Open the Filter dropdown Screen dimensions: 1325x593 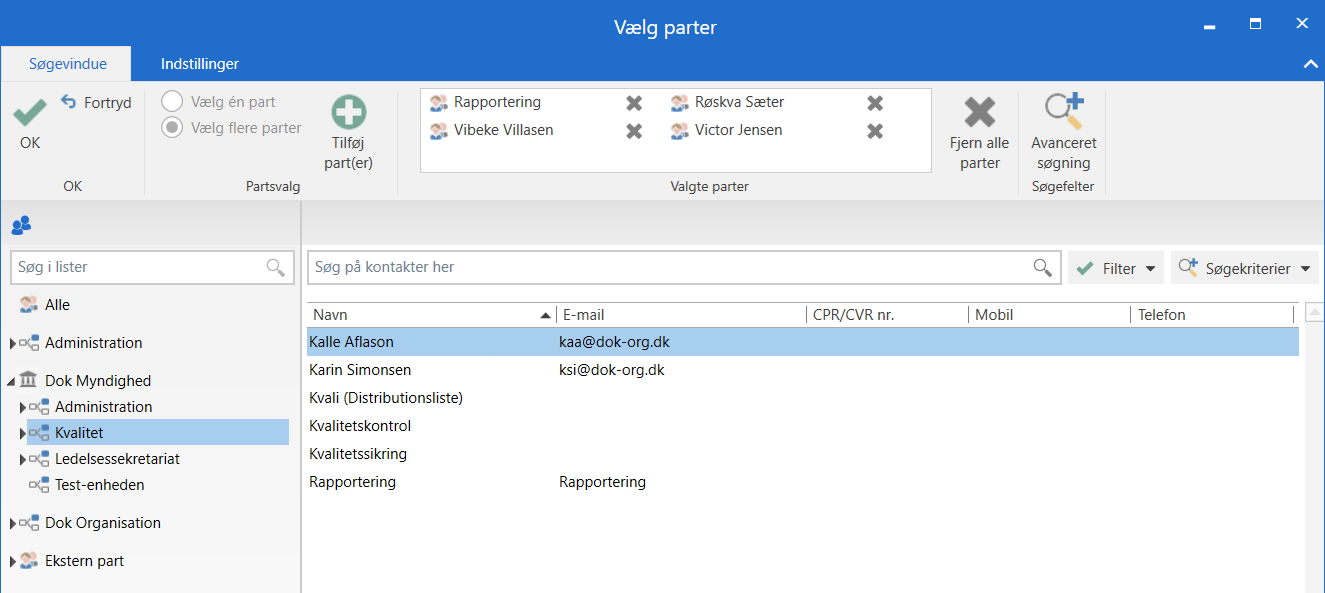[x=1116, y=268]
